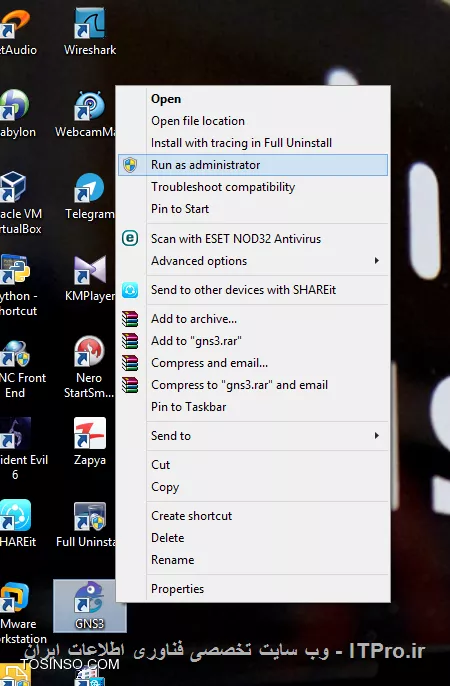Click the ESET icon in context menu
This screenshot has width=450, height=686.
130,238
